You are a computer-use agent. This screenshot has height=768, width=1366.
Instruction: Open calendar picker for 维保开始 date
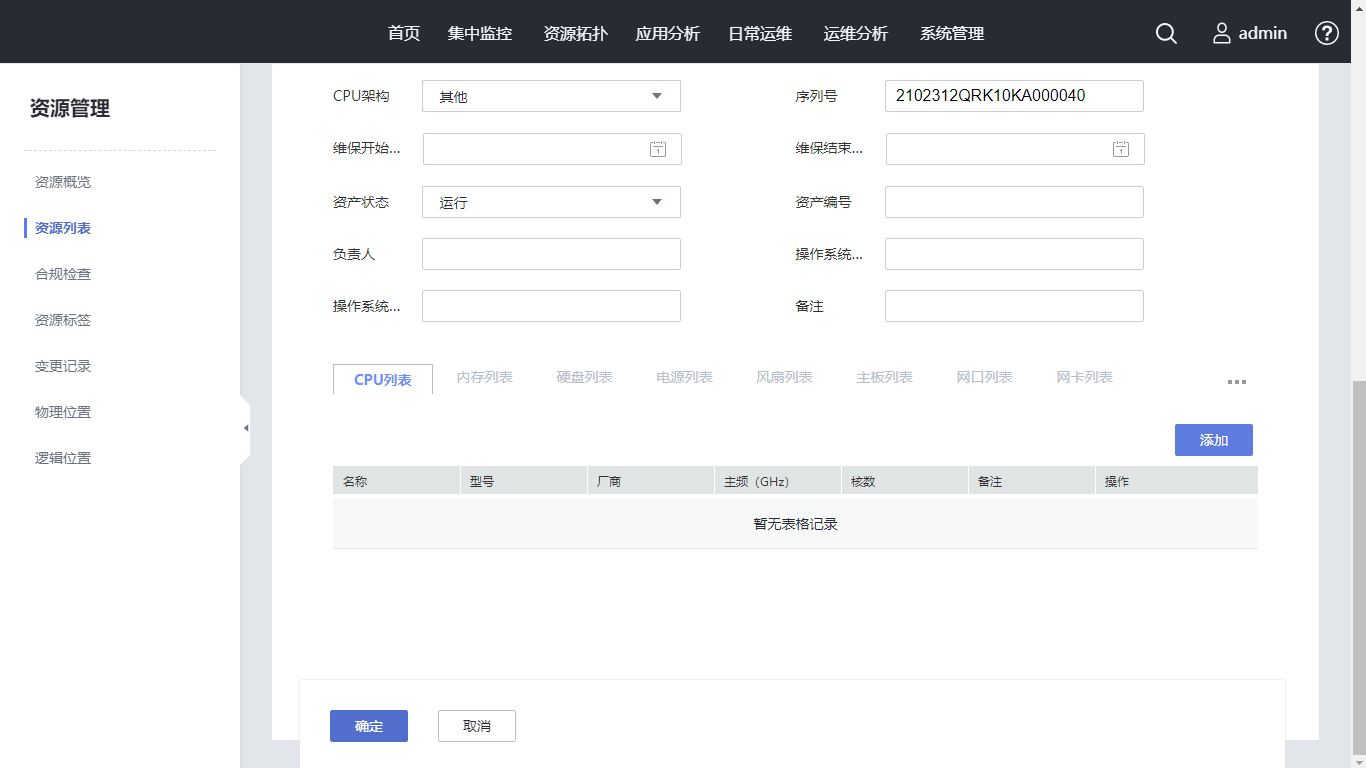(x=657, y=149)
